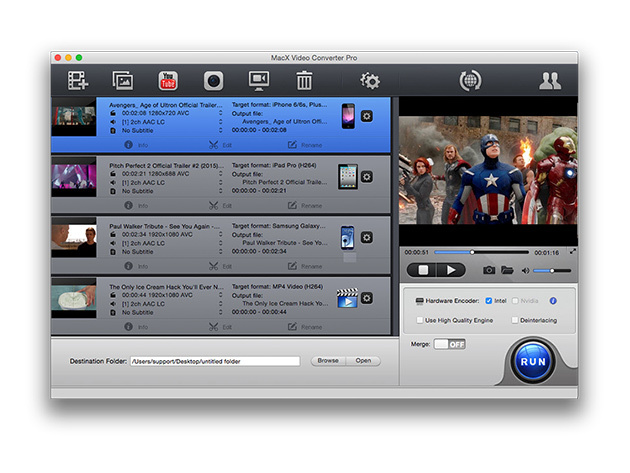Stop preview playback
630x473 pixels.
click(422, 270)
